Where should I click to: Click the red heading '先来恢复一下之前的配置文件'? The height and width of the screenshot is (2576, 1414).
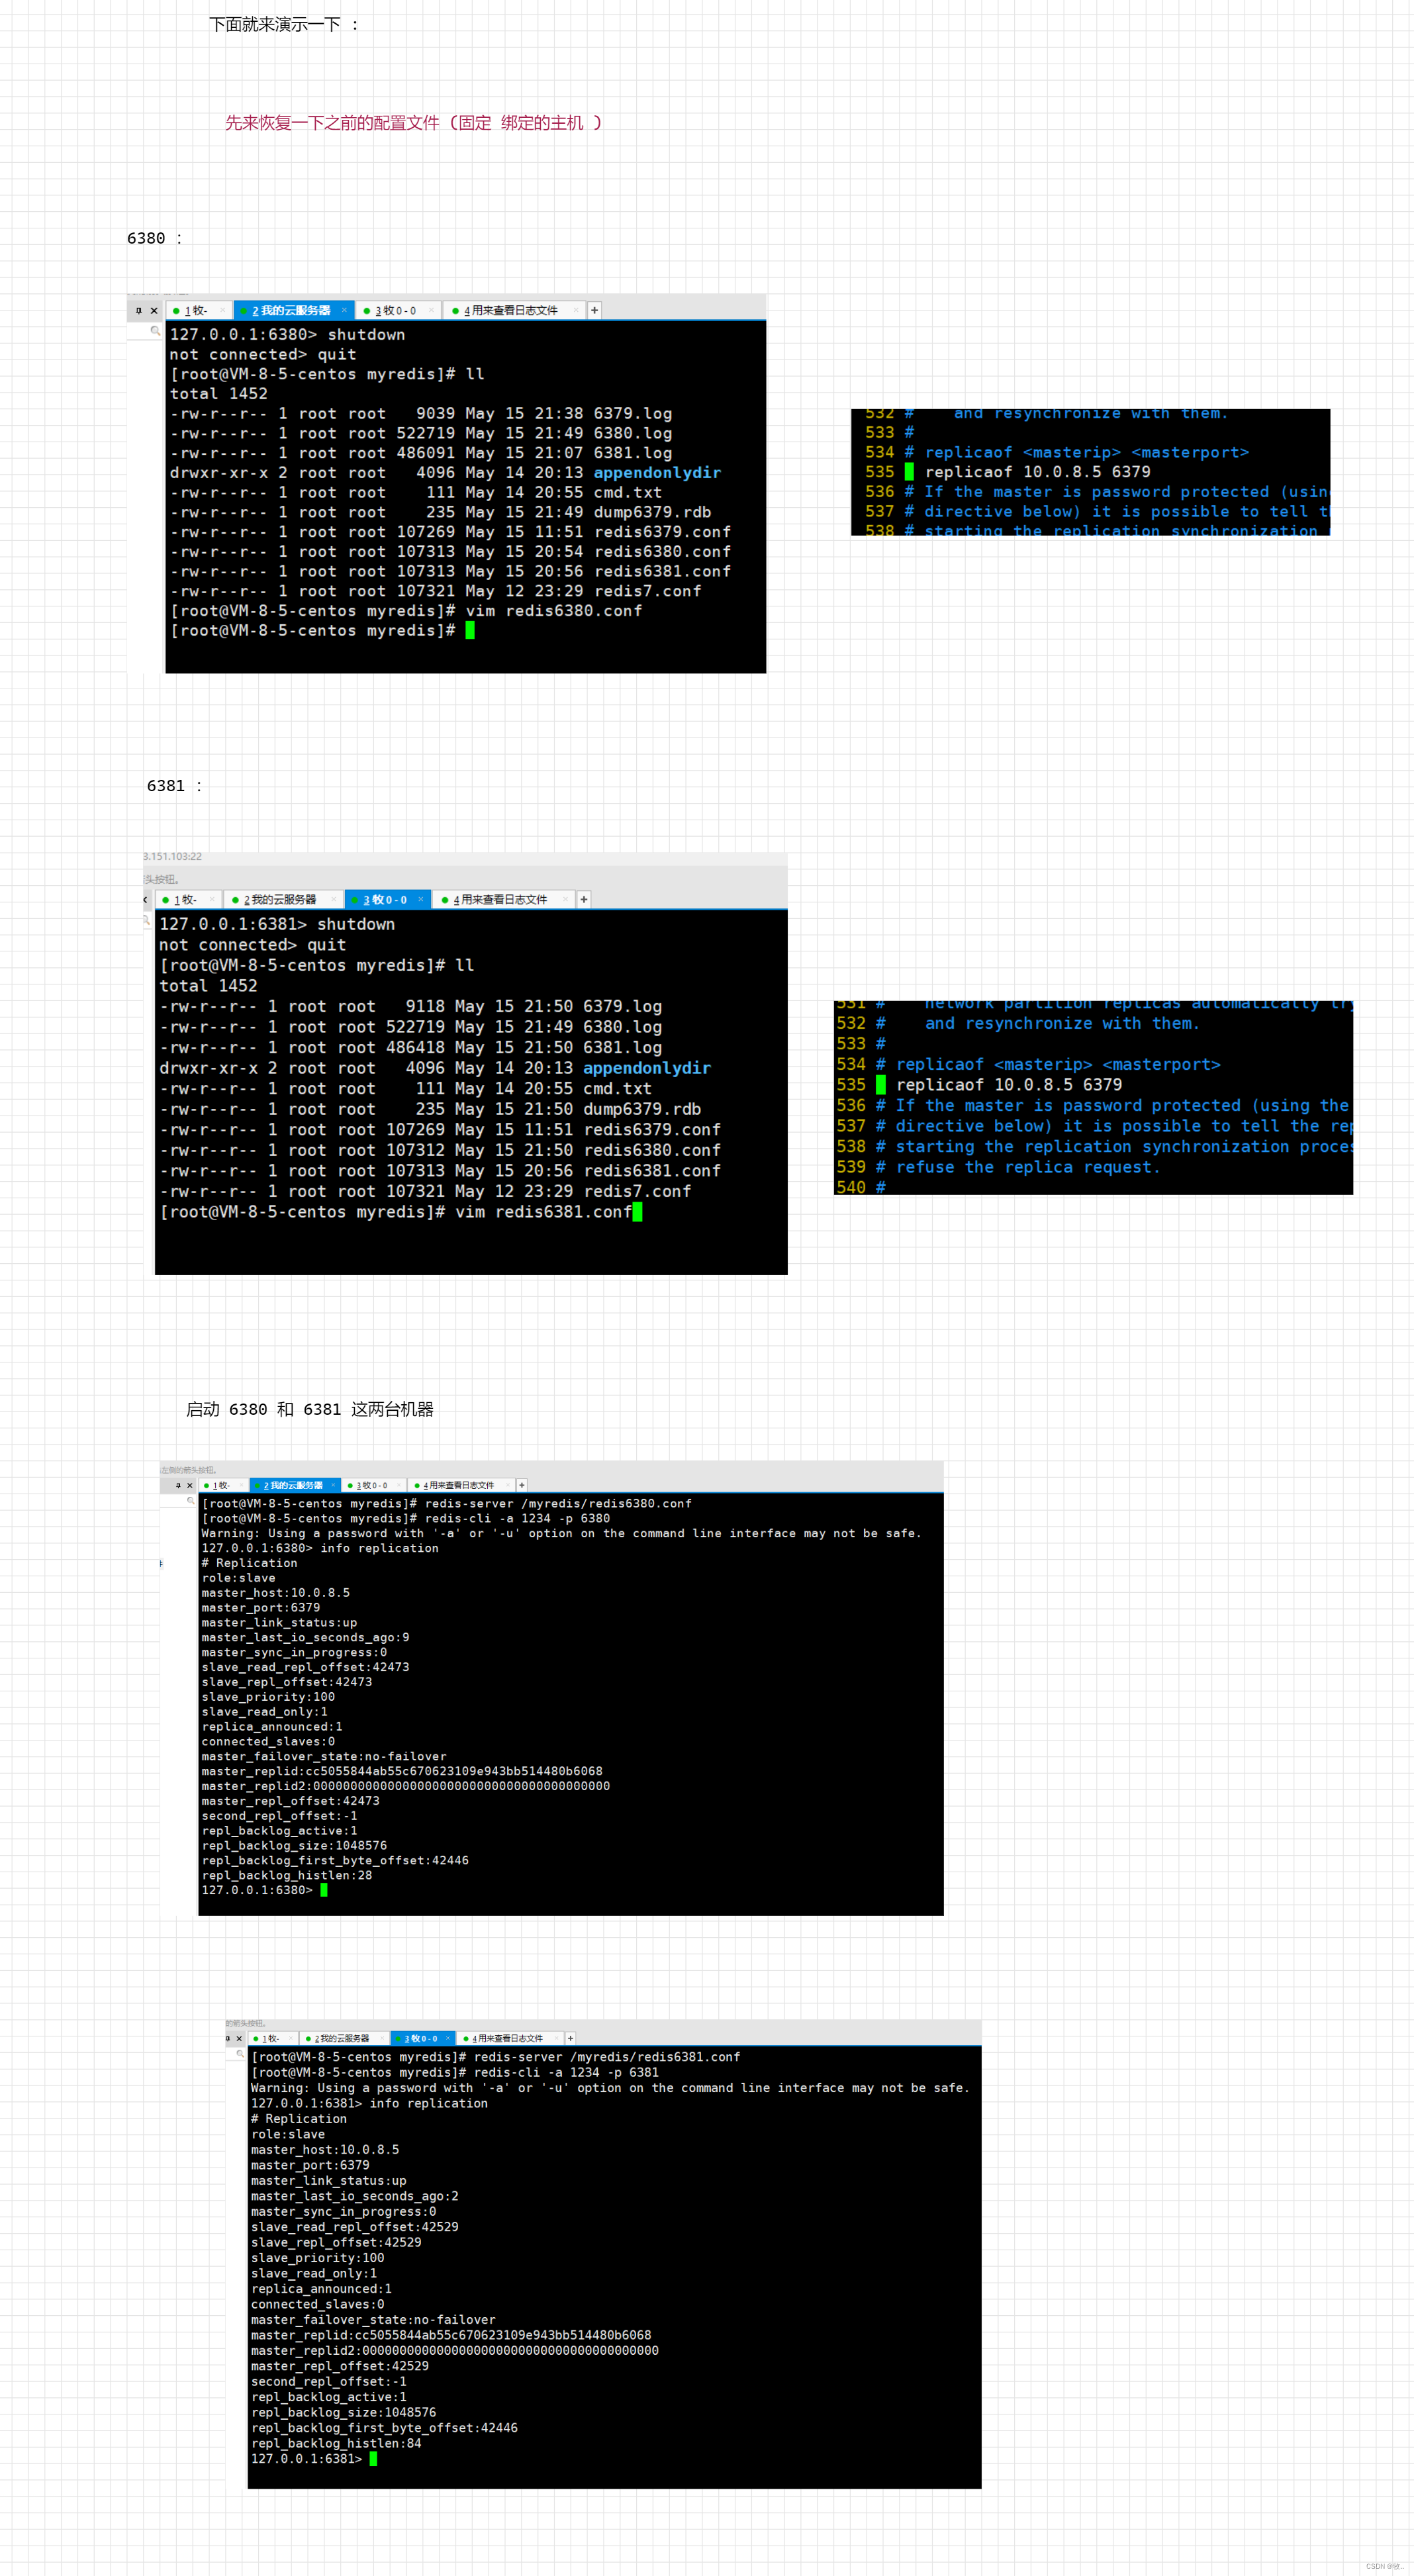point(332,123)
